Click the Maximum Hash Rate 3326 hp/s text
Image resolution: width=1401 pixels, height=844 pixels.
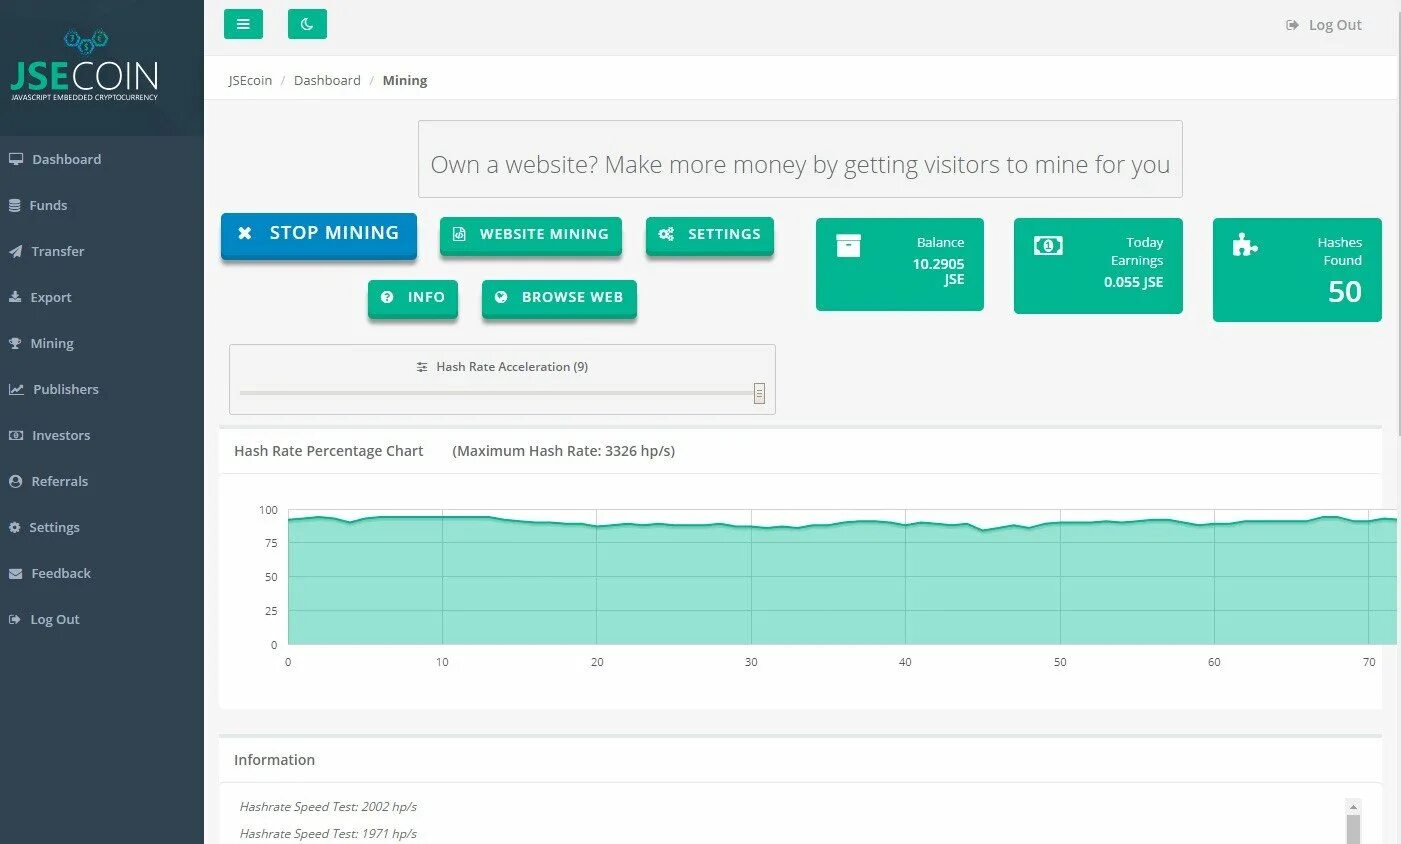564,451
